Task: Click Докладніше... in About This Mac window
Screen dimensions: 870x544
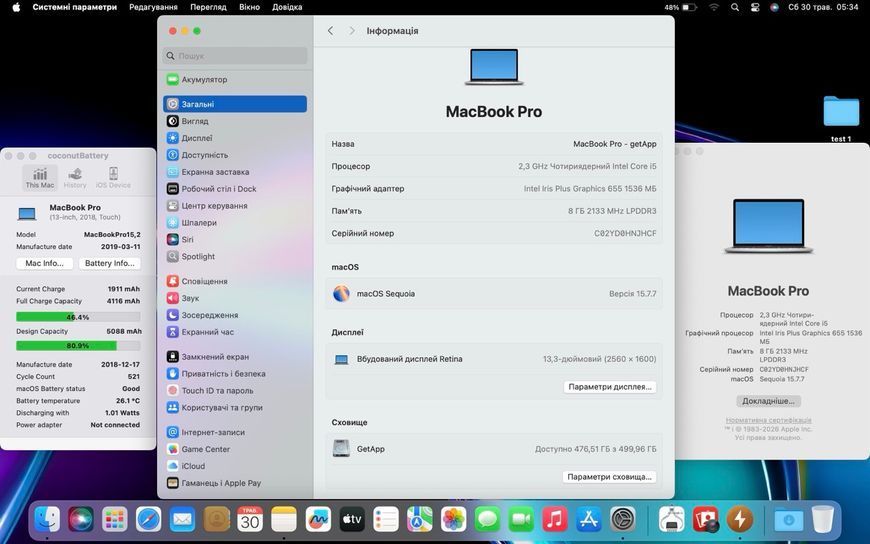Action: pos(768,401)
